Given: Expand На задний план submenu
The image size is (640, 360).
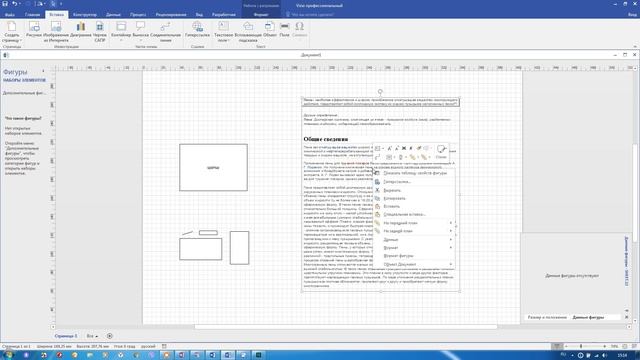Looking at the screenshot, I should point(414,231).
